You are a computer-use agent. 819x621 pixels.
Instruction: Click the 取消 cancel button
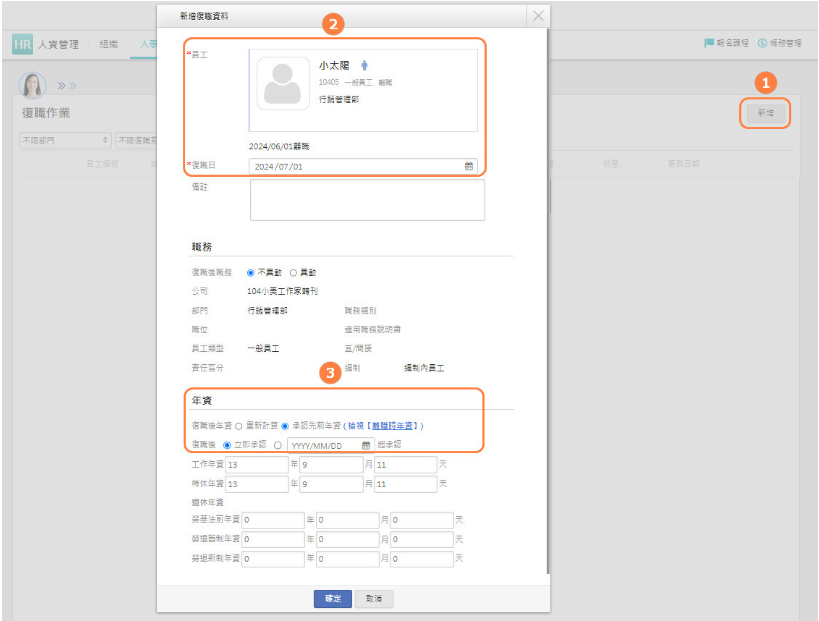click(374, 598)
